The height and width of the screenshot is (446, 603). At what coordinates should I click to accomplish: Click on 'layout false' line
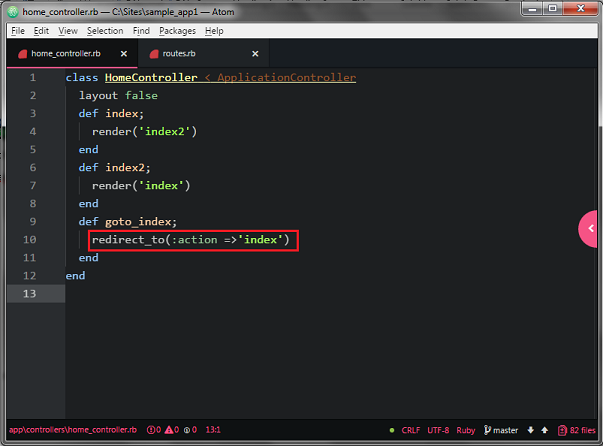118,96
